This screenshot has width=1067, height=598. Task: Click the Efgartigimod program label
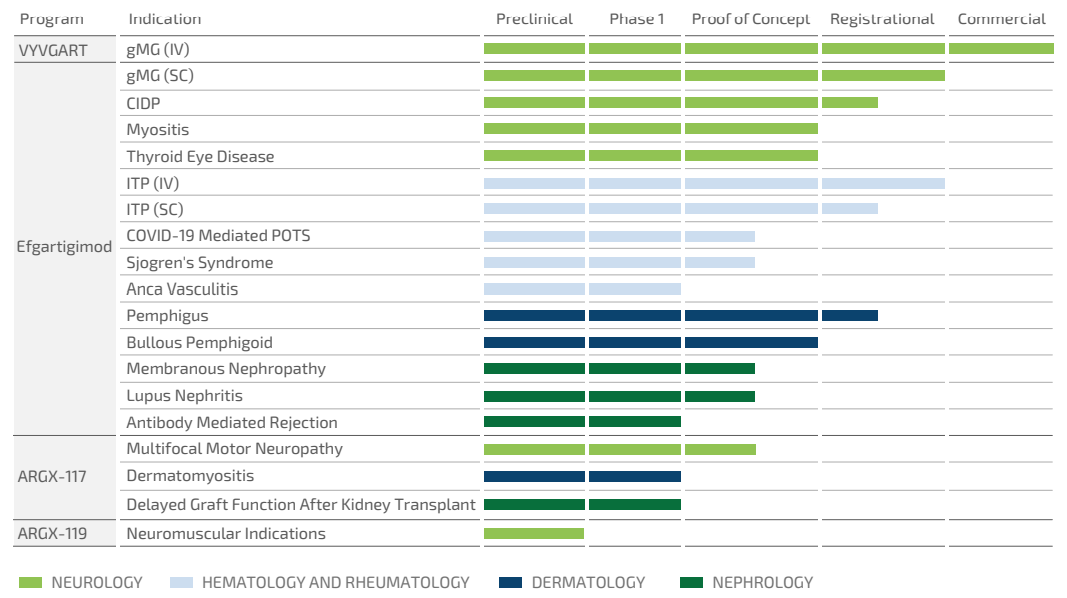pos(64,247)
